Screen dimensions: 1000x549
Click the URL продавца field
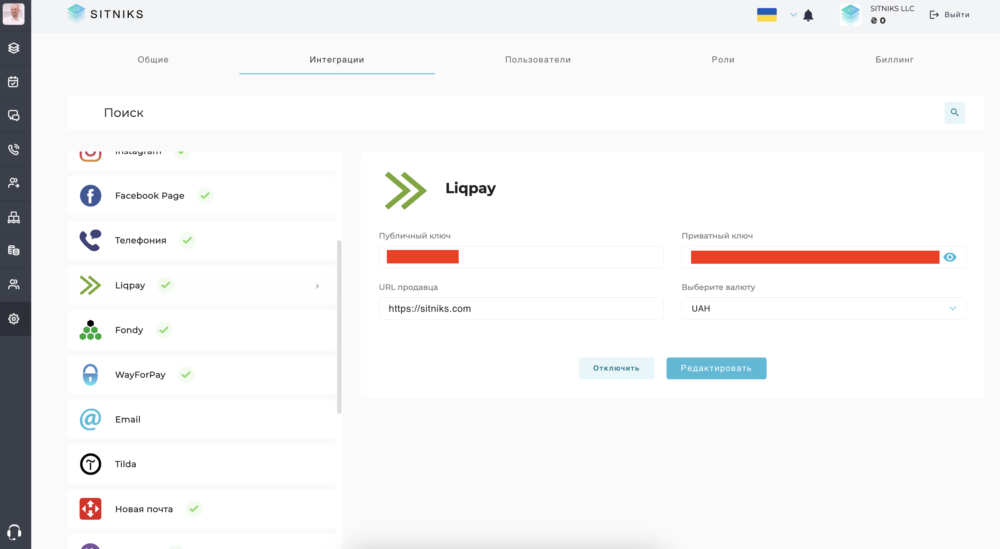tap(521, 309)
